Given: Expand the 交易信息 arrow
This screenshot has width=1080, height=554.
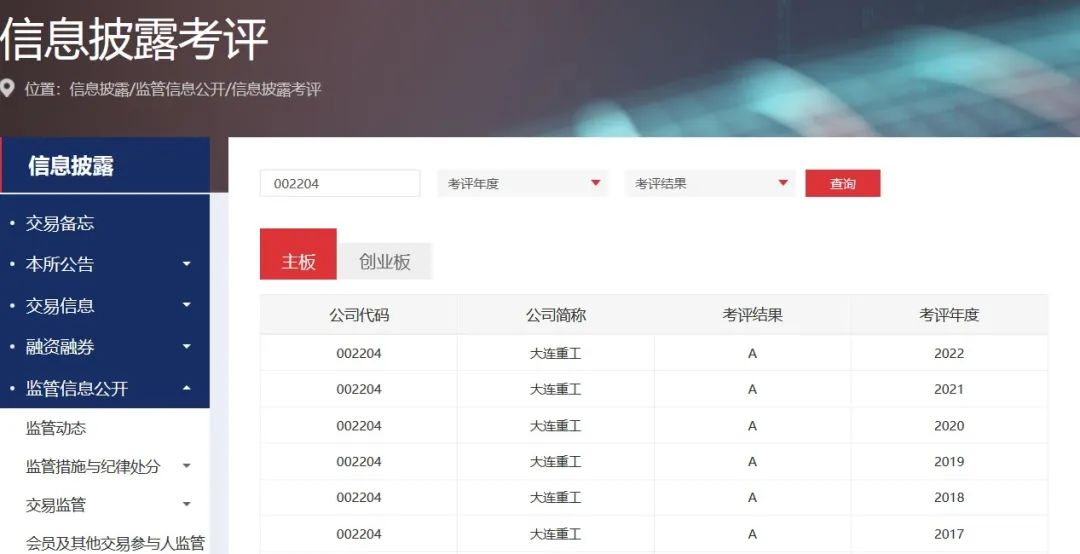Looking at the screenshot, I should click(187, 305).
